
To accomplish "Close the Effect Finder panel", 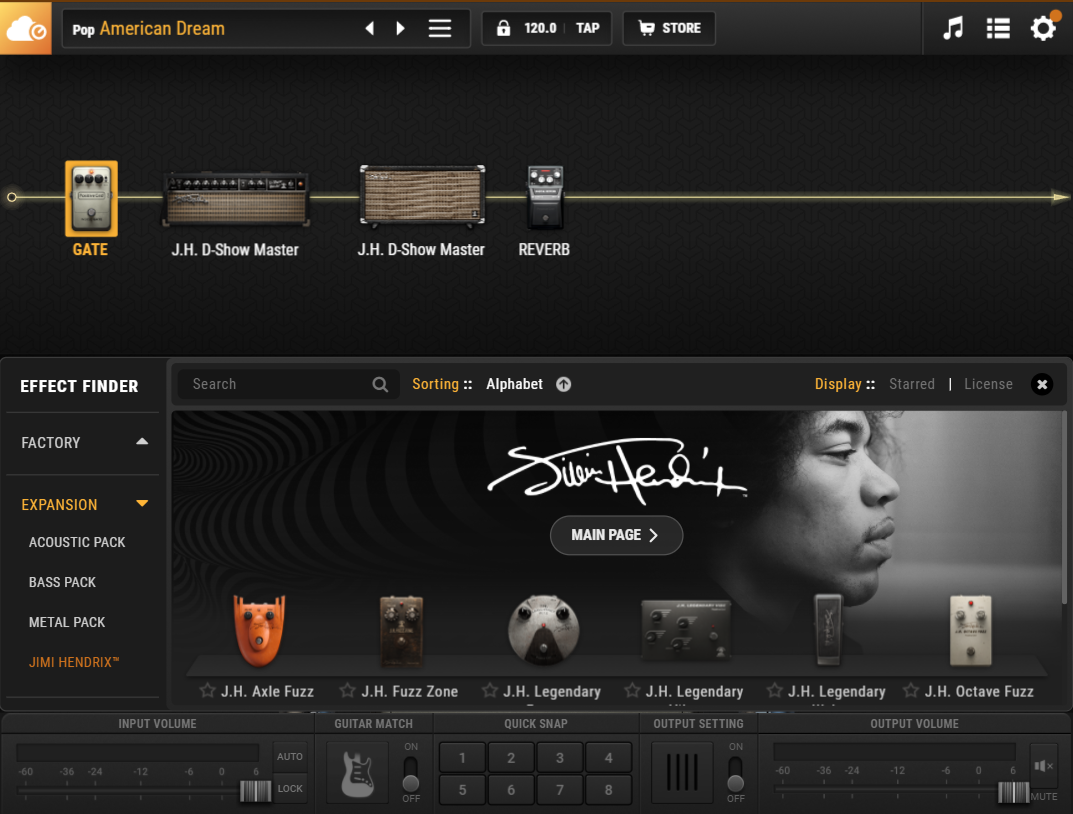I will tap(1042, 384).
